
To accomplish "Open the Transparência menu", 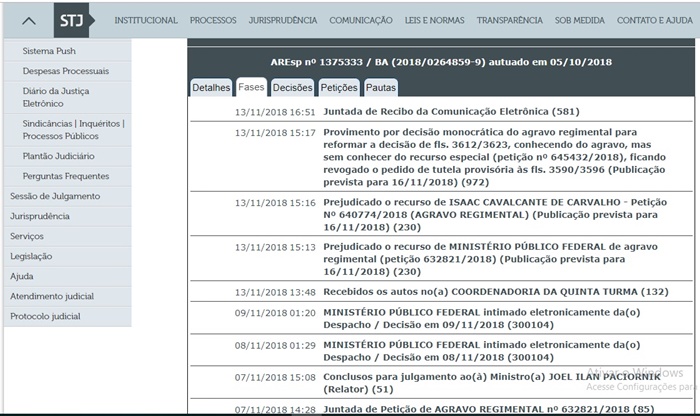I will [x=509, y=20].
